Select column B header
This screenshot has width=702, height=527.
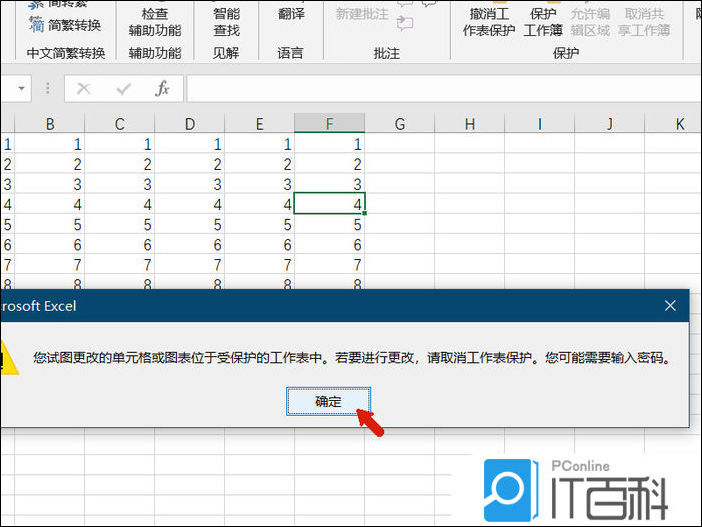[x=50, y=123]
